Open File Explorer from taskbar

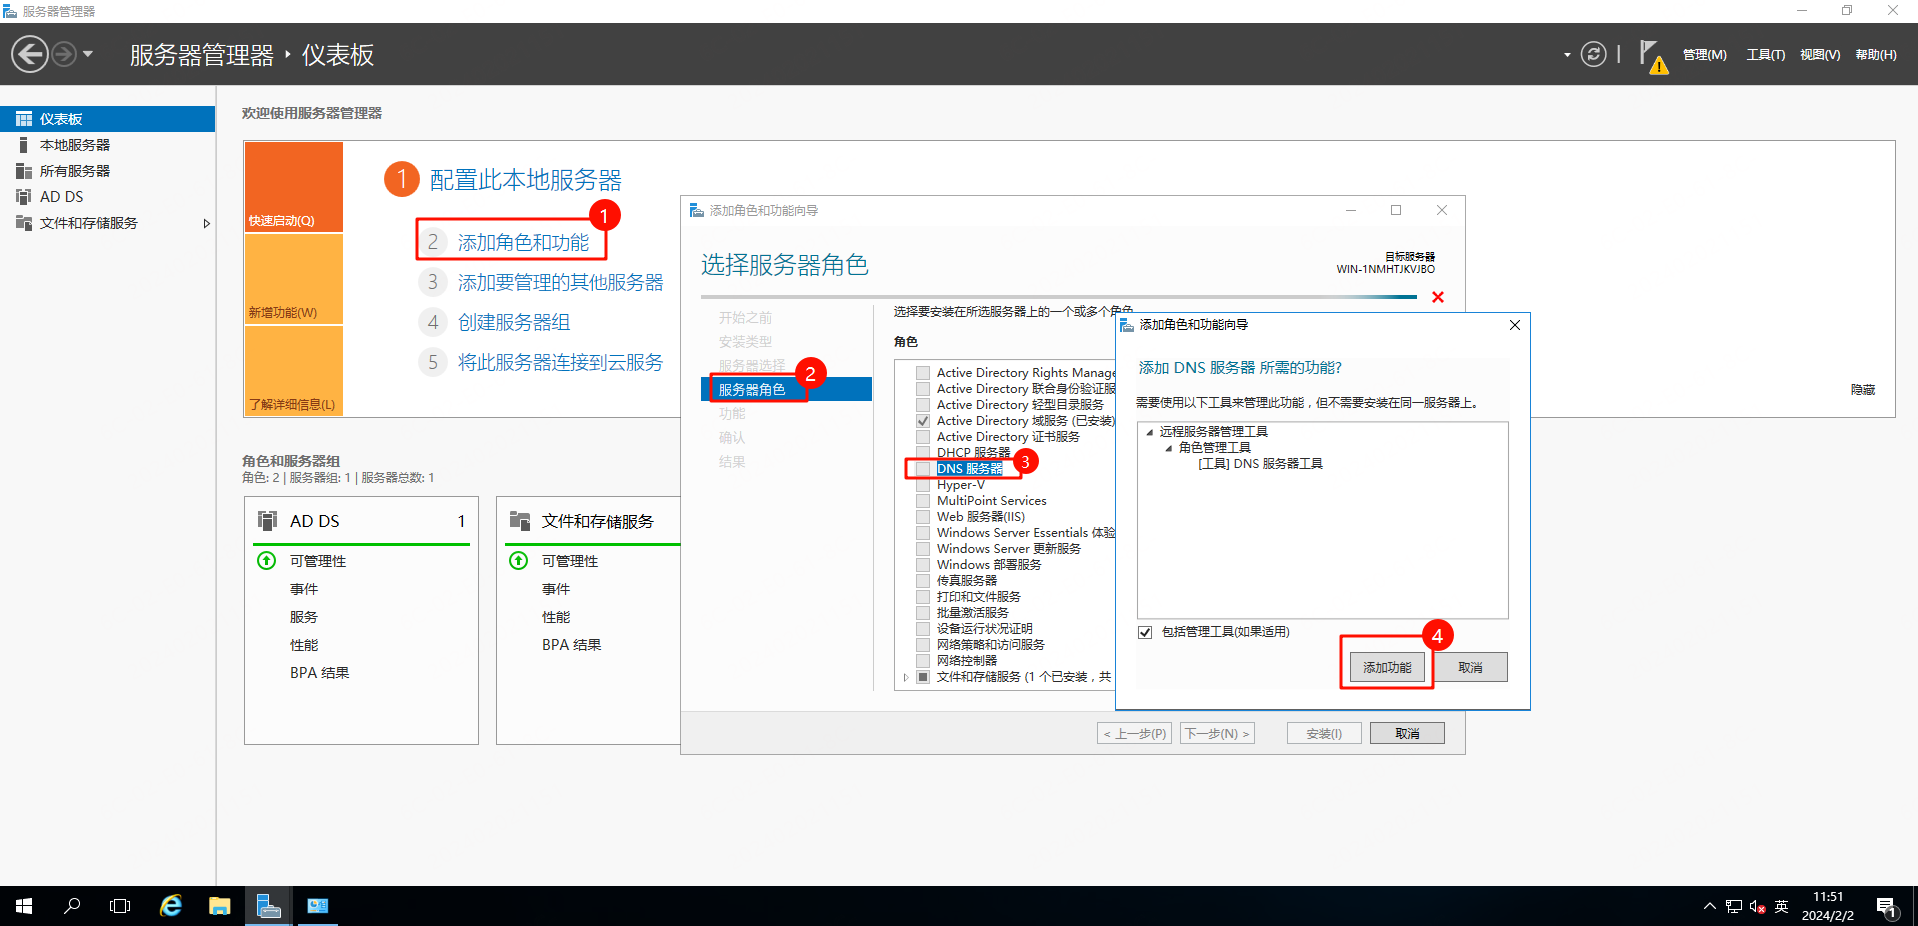click(219, 906)
